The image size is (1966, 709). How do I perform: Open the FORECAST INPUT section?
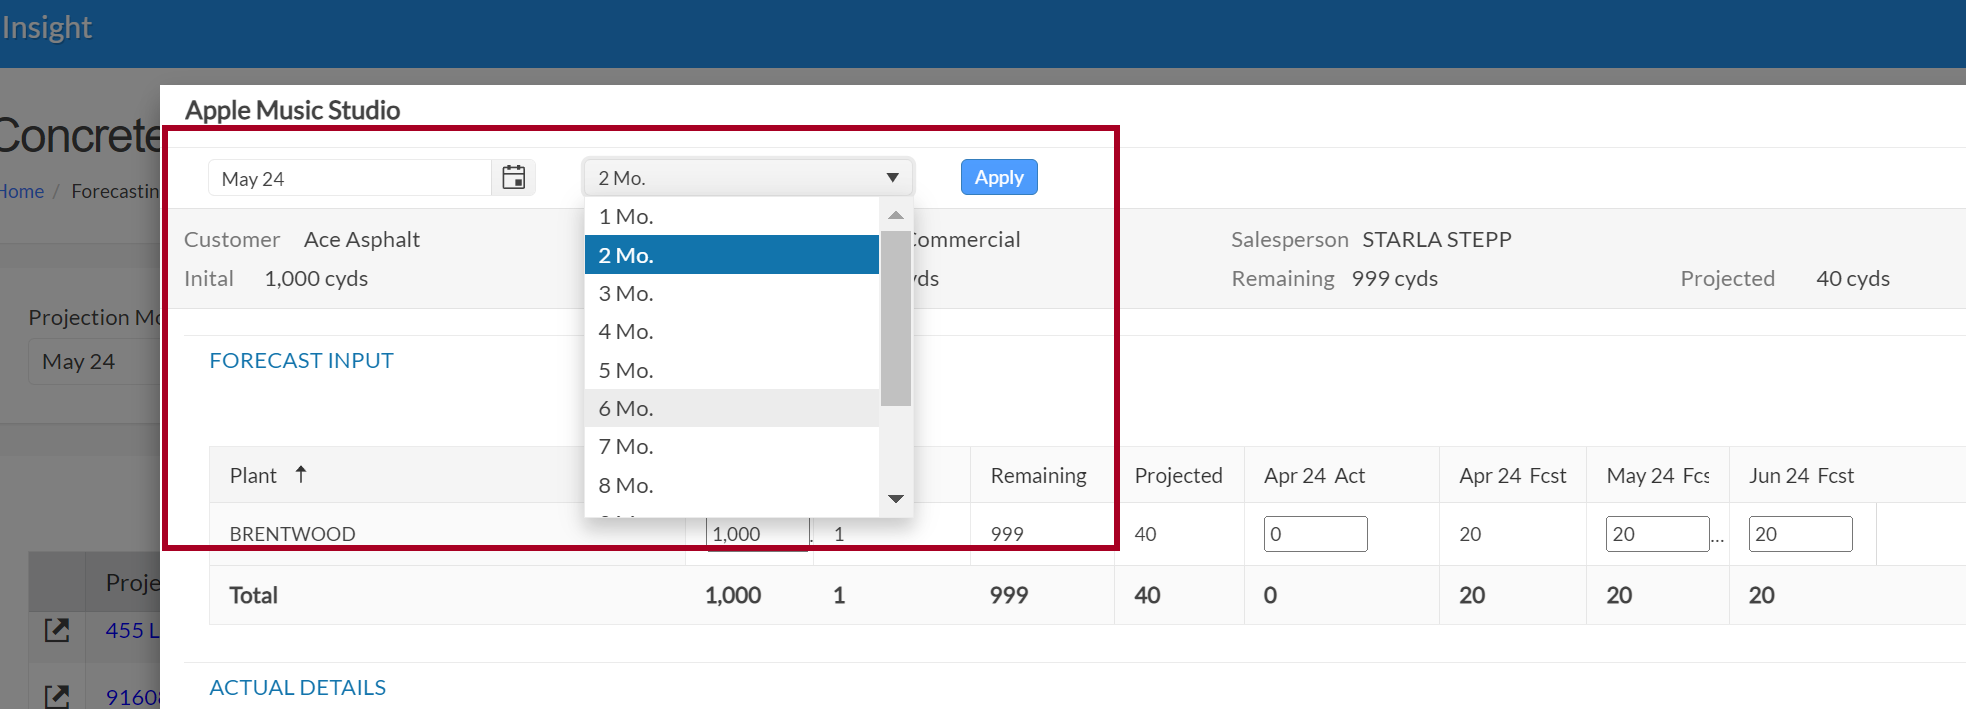(x=301, y=360)
